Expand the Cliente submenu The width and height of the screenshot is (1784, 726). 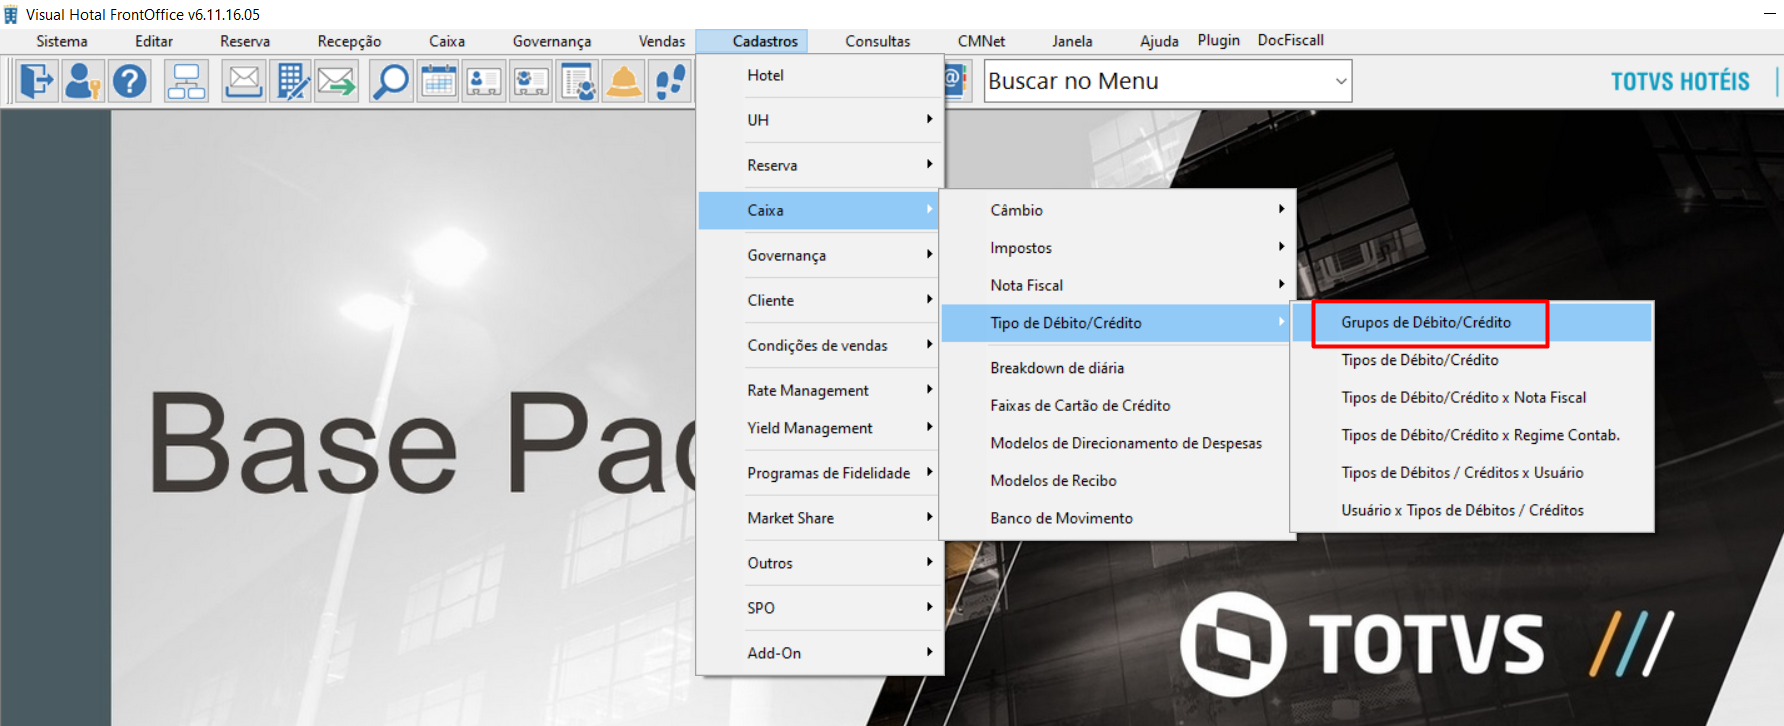[x=820, y=300]
